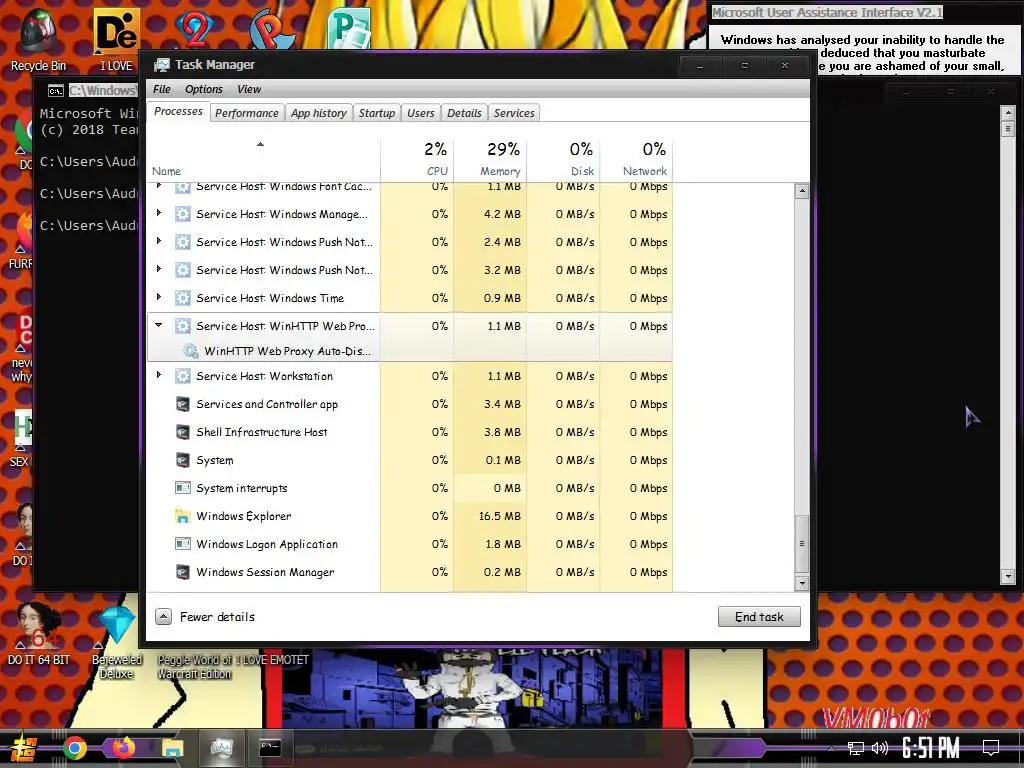Screen dimensions: 1024x768
Task: Open the View menu
Action: point(249,89)
